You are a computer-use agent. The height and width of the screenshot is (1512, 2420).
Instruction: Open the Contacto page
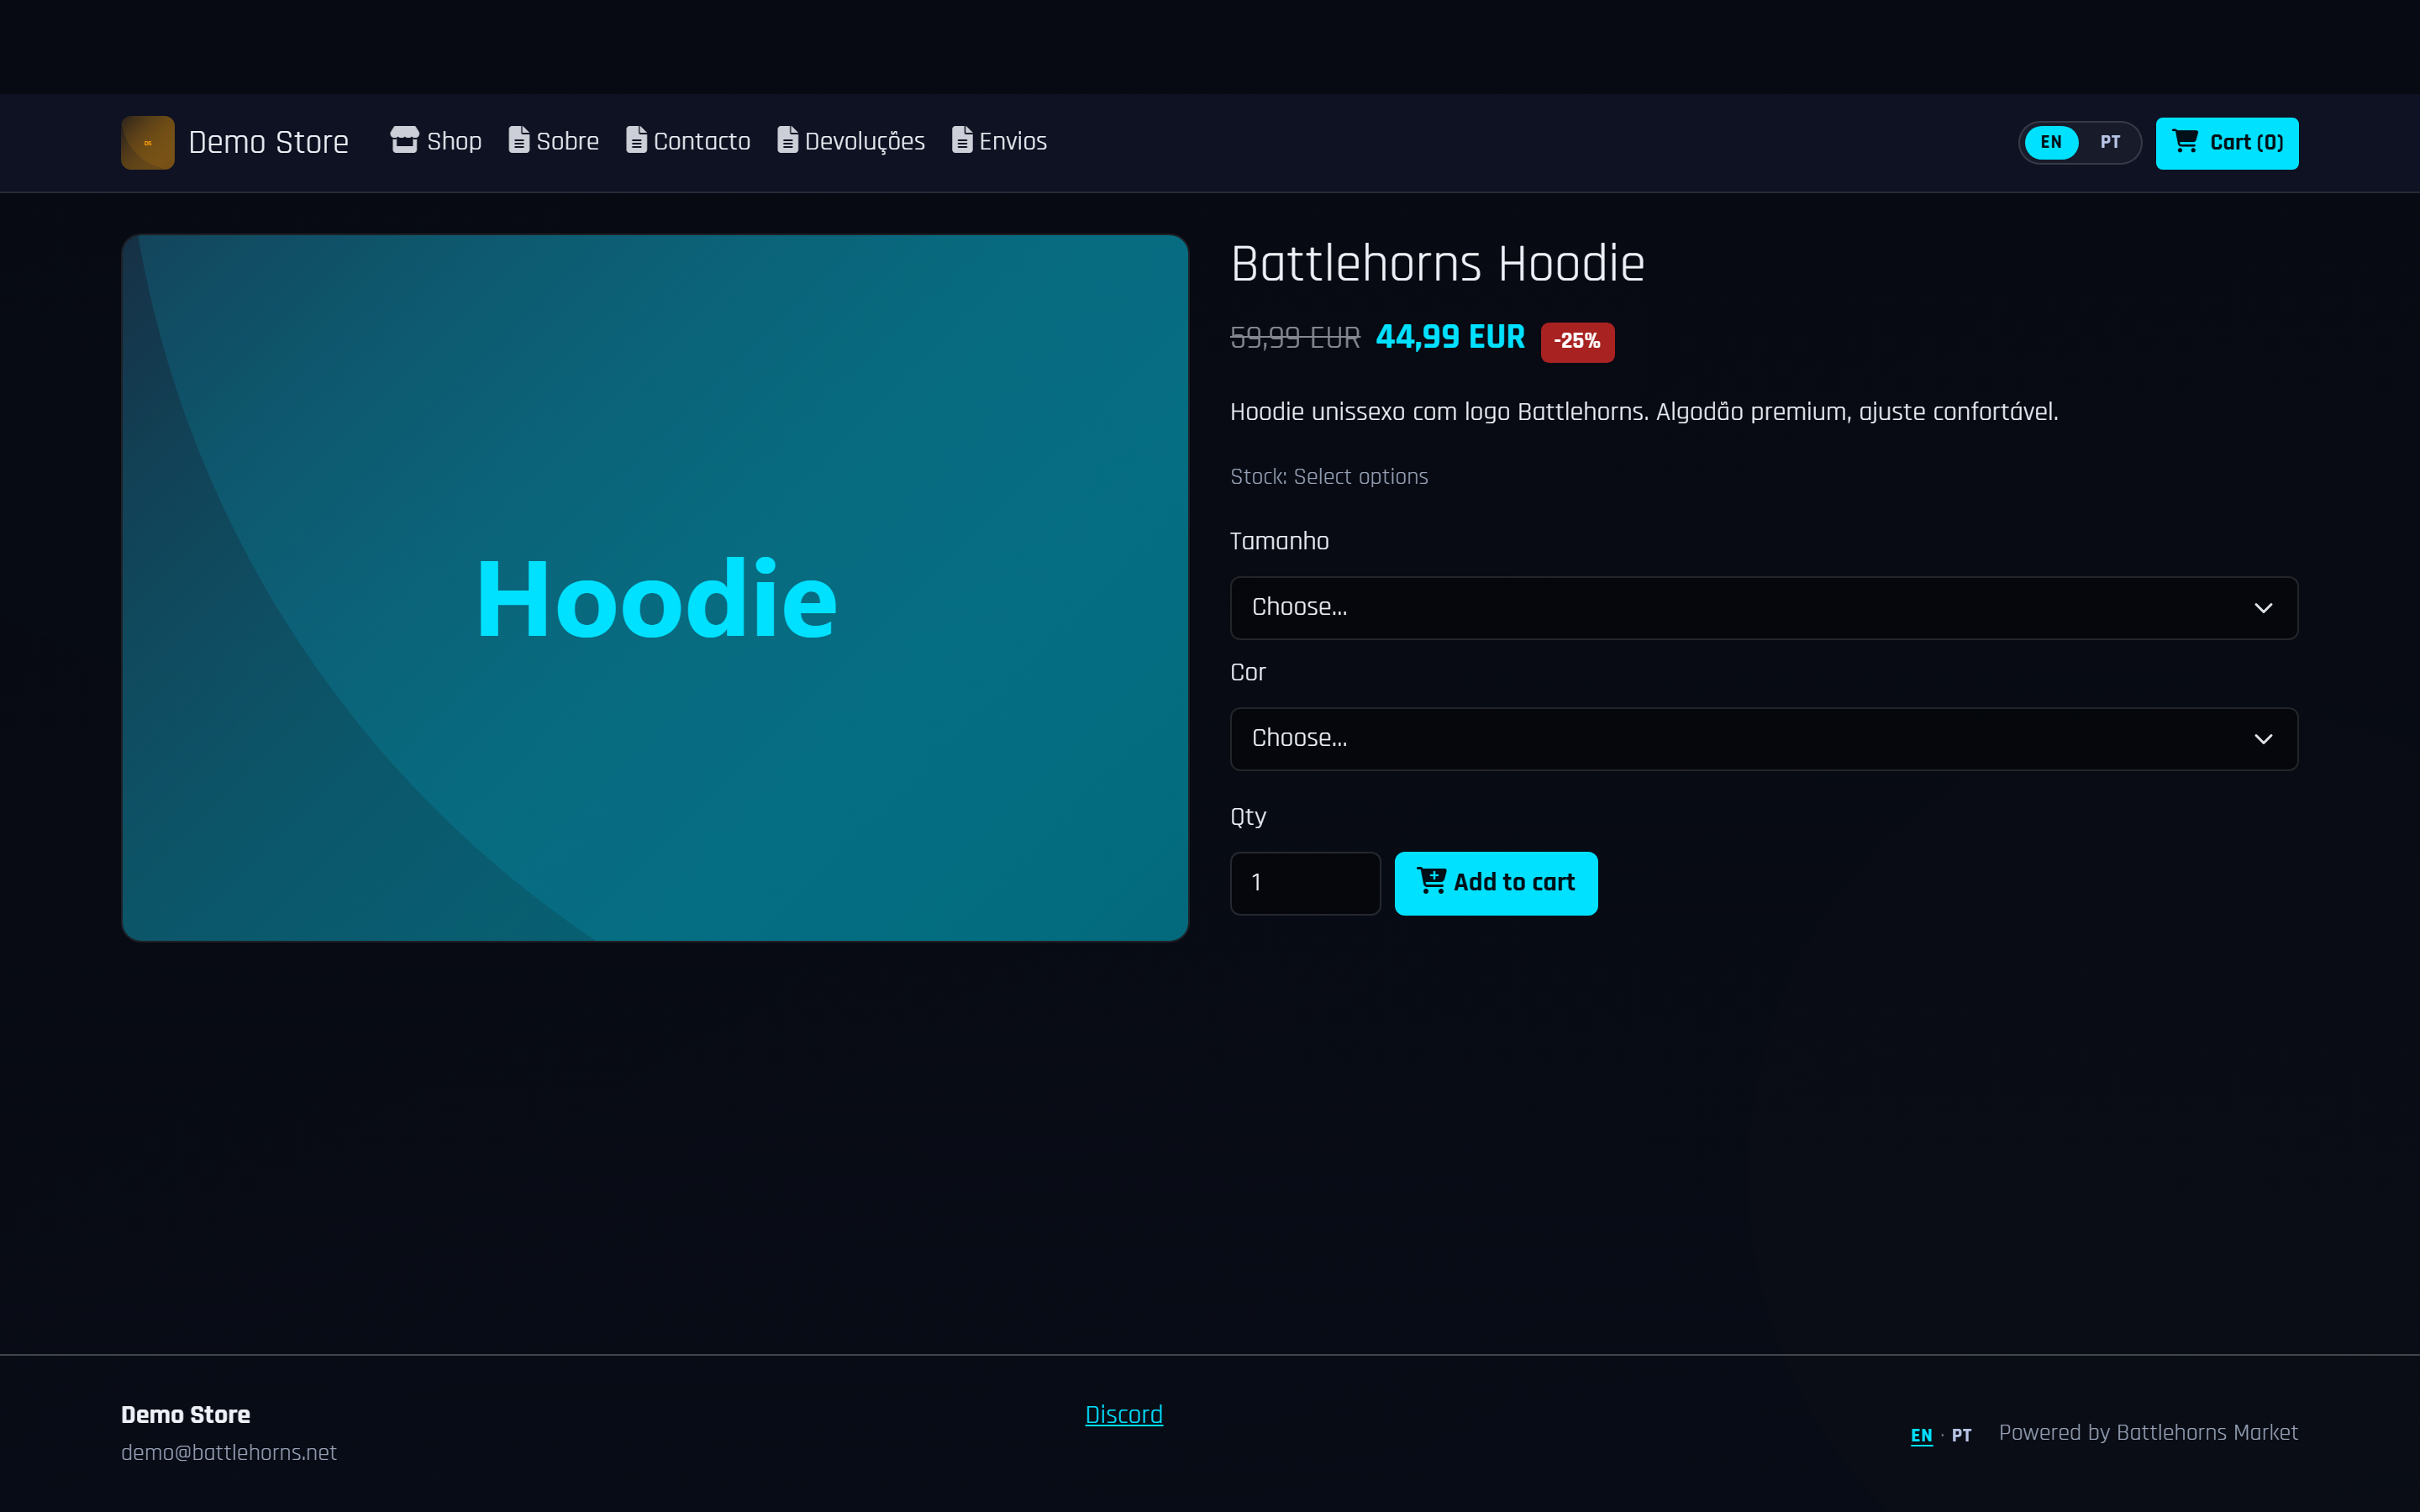coord(688,141)
